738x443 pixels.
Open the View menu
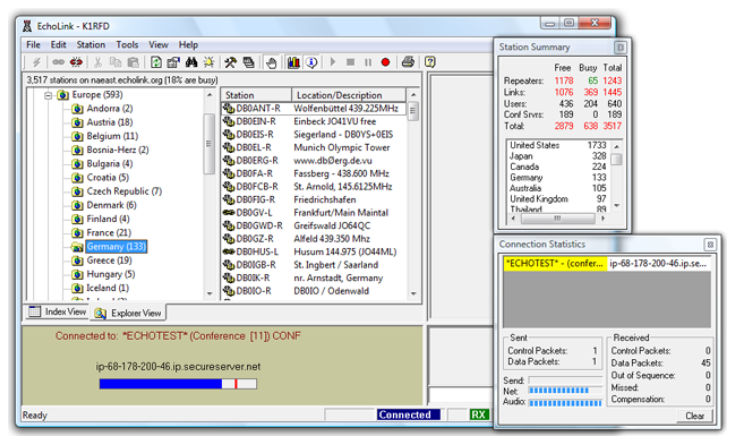(159, 45)
